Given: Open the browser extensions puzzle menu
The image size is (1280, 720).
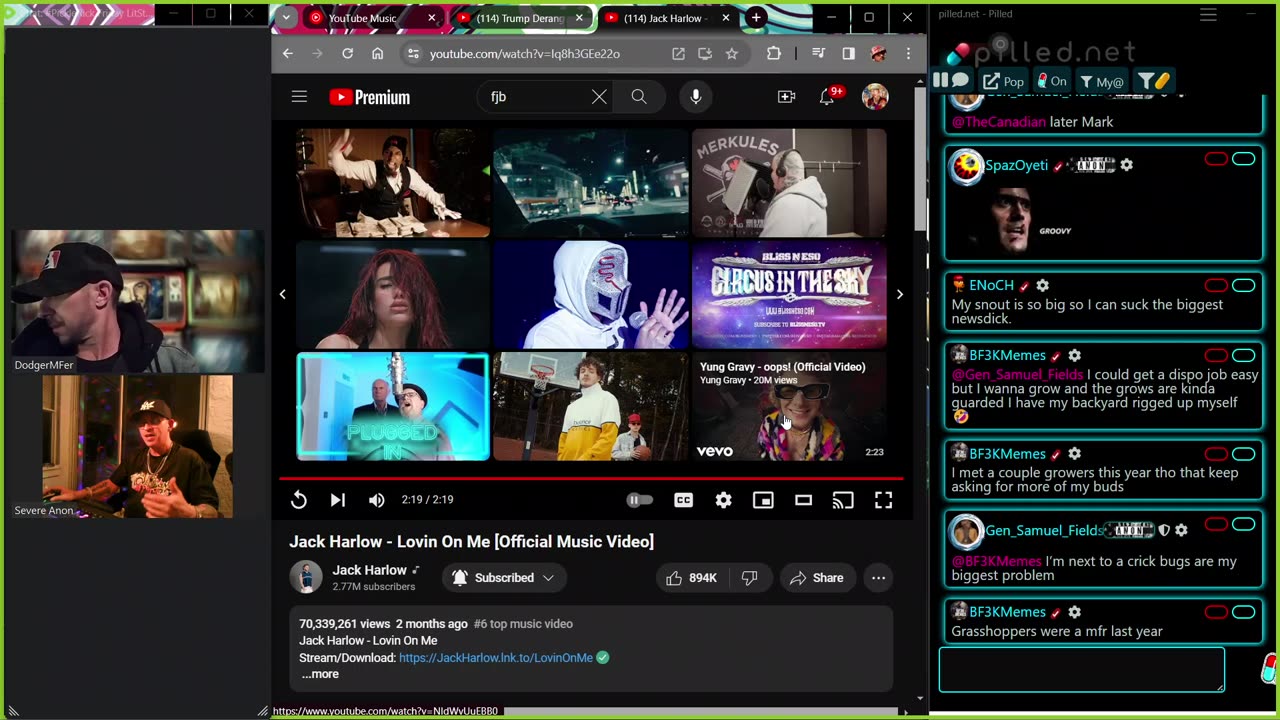Looking at the screenshot, I should click(774, 54).
